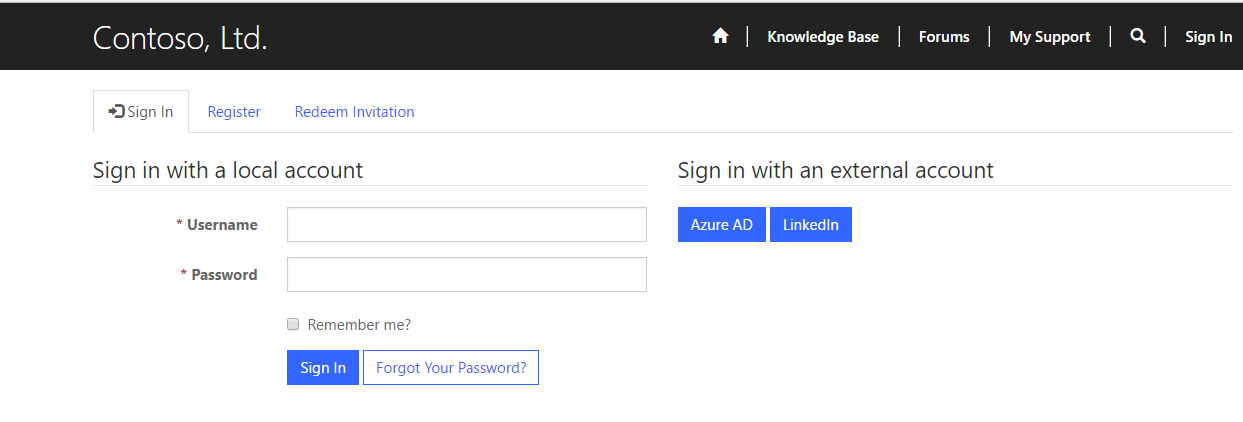Image resolution: width=1243 pixels, height=422 pixels.
Task: Click Forgot Your Password? button
Action: click(x=451, y=367)
